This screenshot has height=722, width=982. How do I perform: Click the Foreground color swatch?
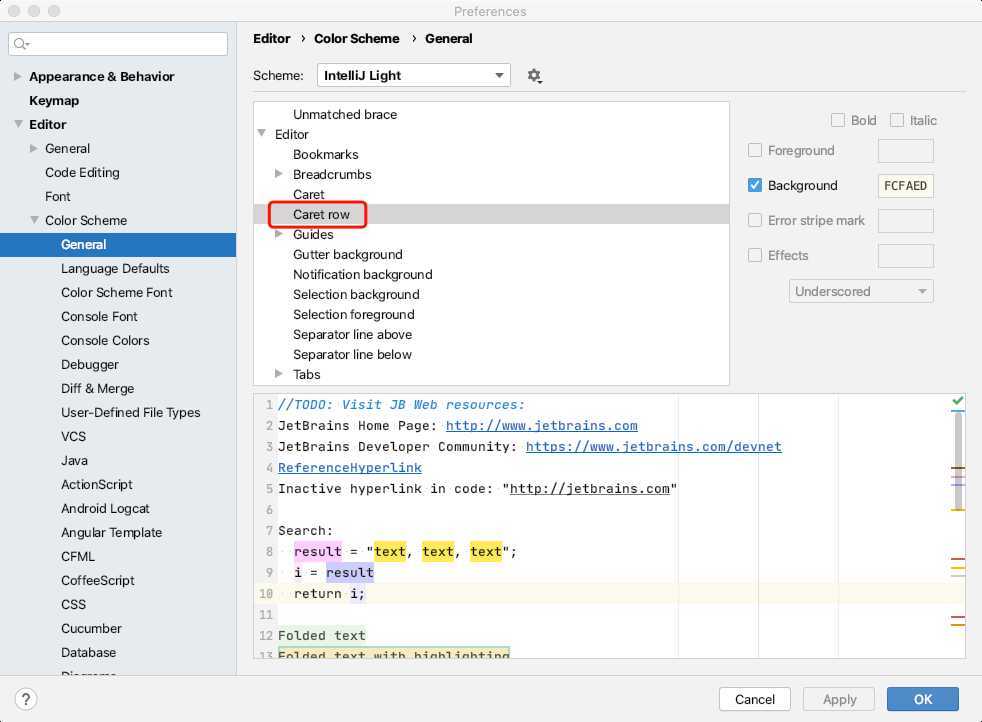[906, 151]
